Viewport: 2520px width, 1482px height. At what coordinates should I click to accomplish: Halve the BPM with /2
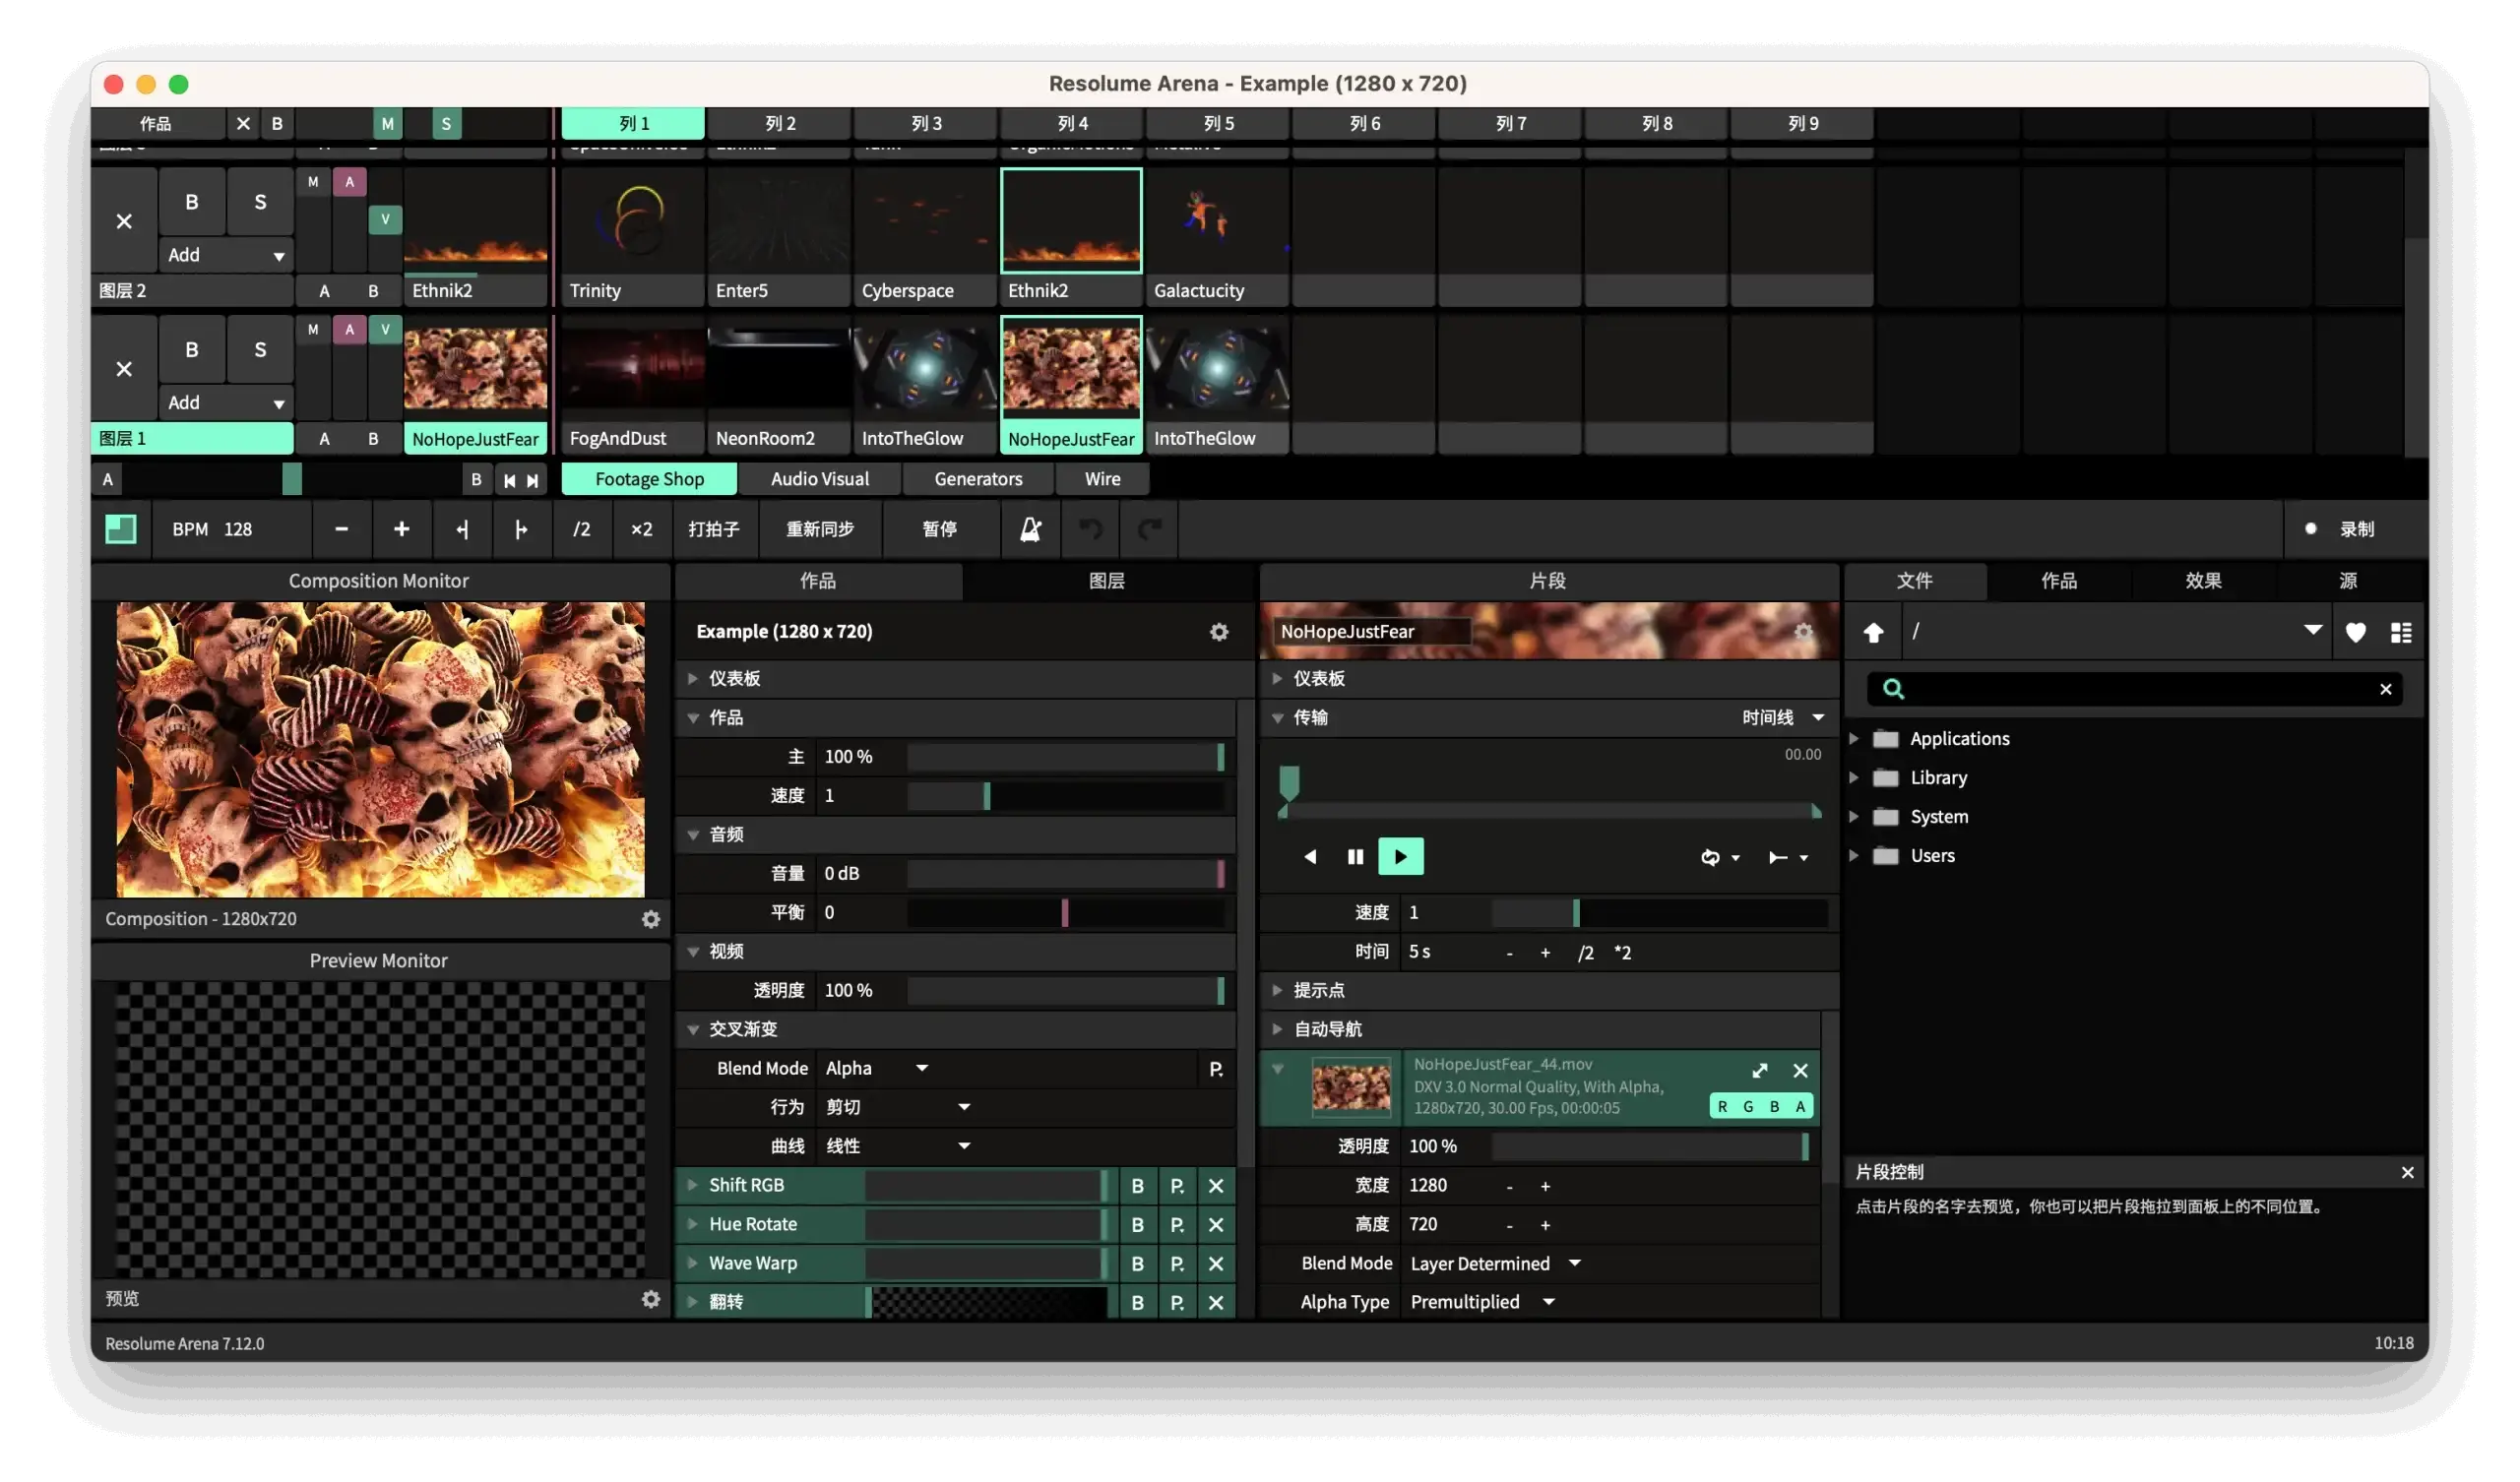[x=581, y=529]
